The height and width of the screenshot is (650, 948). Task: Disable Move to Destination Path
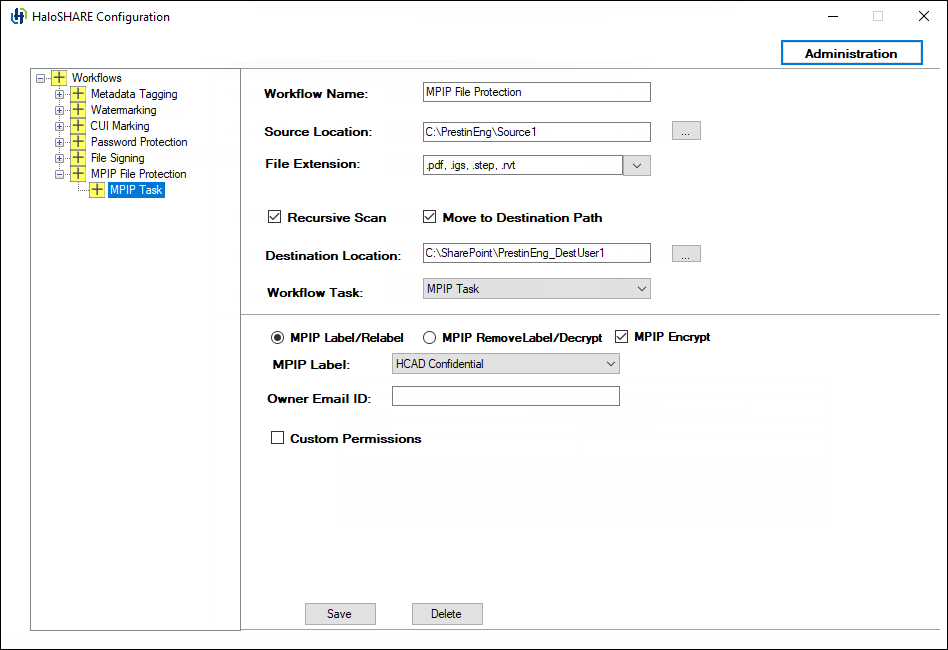tap(430, 217)
